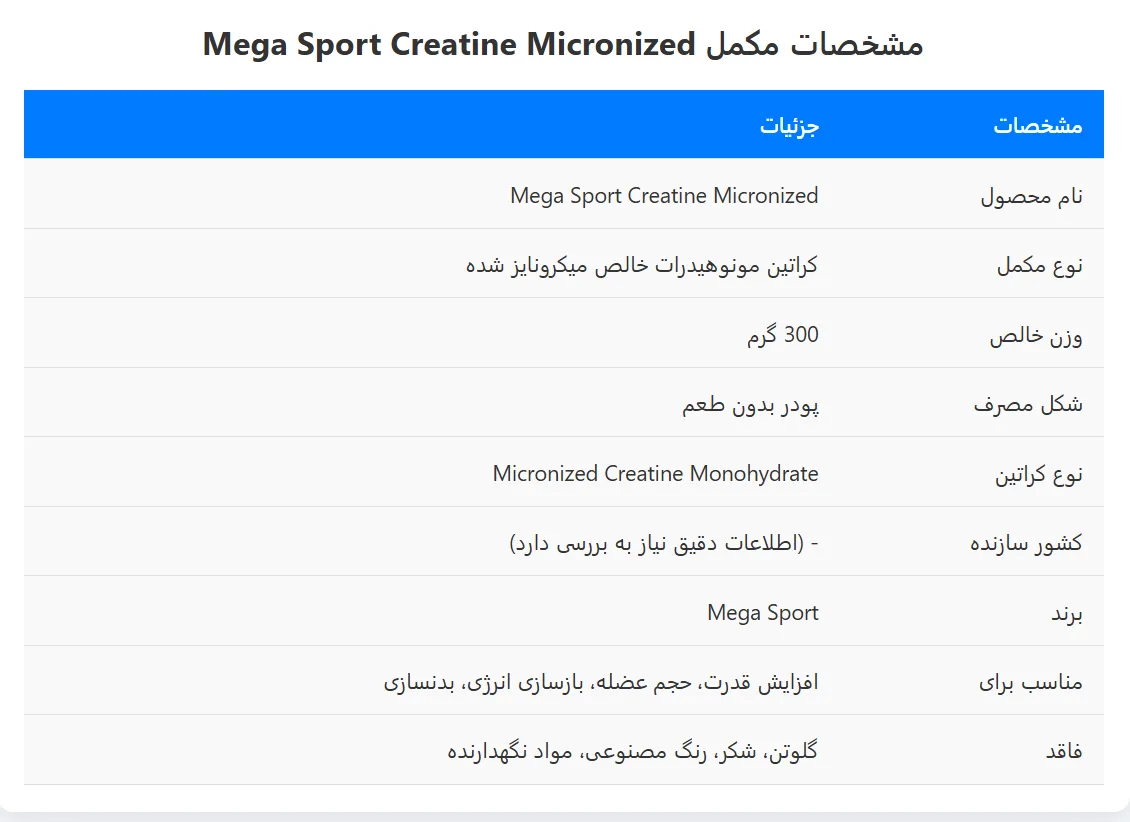Select the 'برند' row label
This screenshot has width=1130, height=822.
1067,613
